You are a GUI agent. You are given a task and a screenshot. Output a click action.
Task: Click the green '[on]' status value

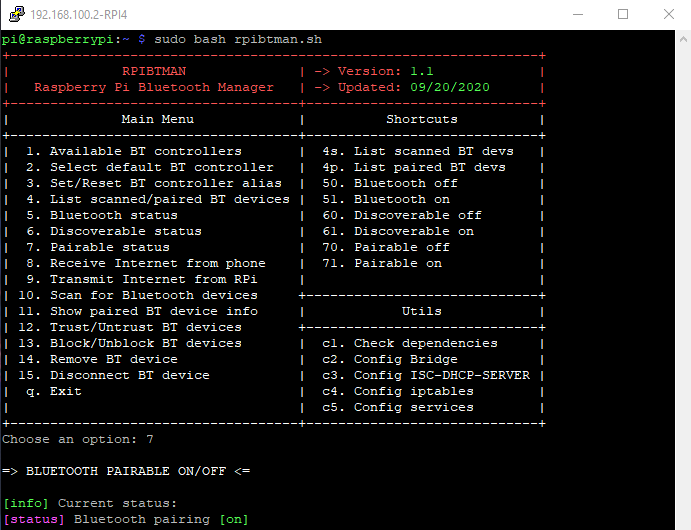[x=234, y=519]
